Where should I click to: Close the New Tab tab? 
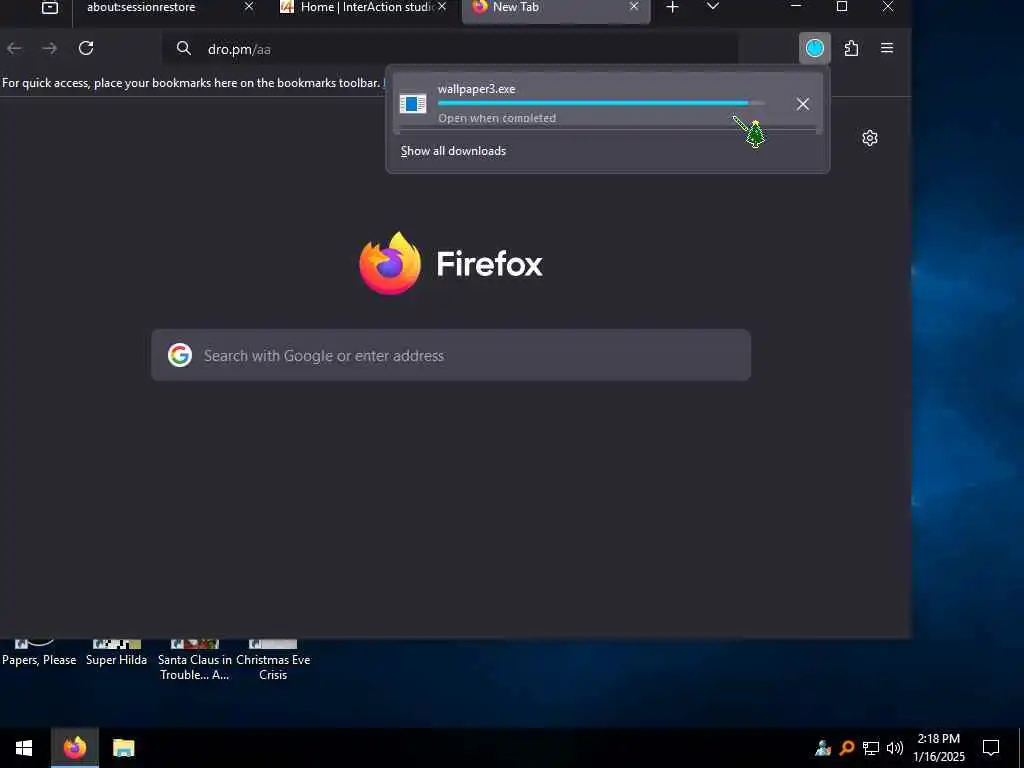[634, 7]
